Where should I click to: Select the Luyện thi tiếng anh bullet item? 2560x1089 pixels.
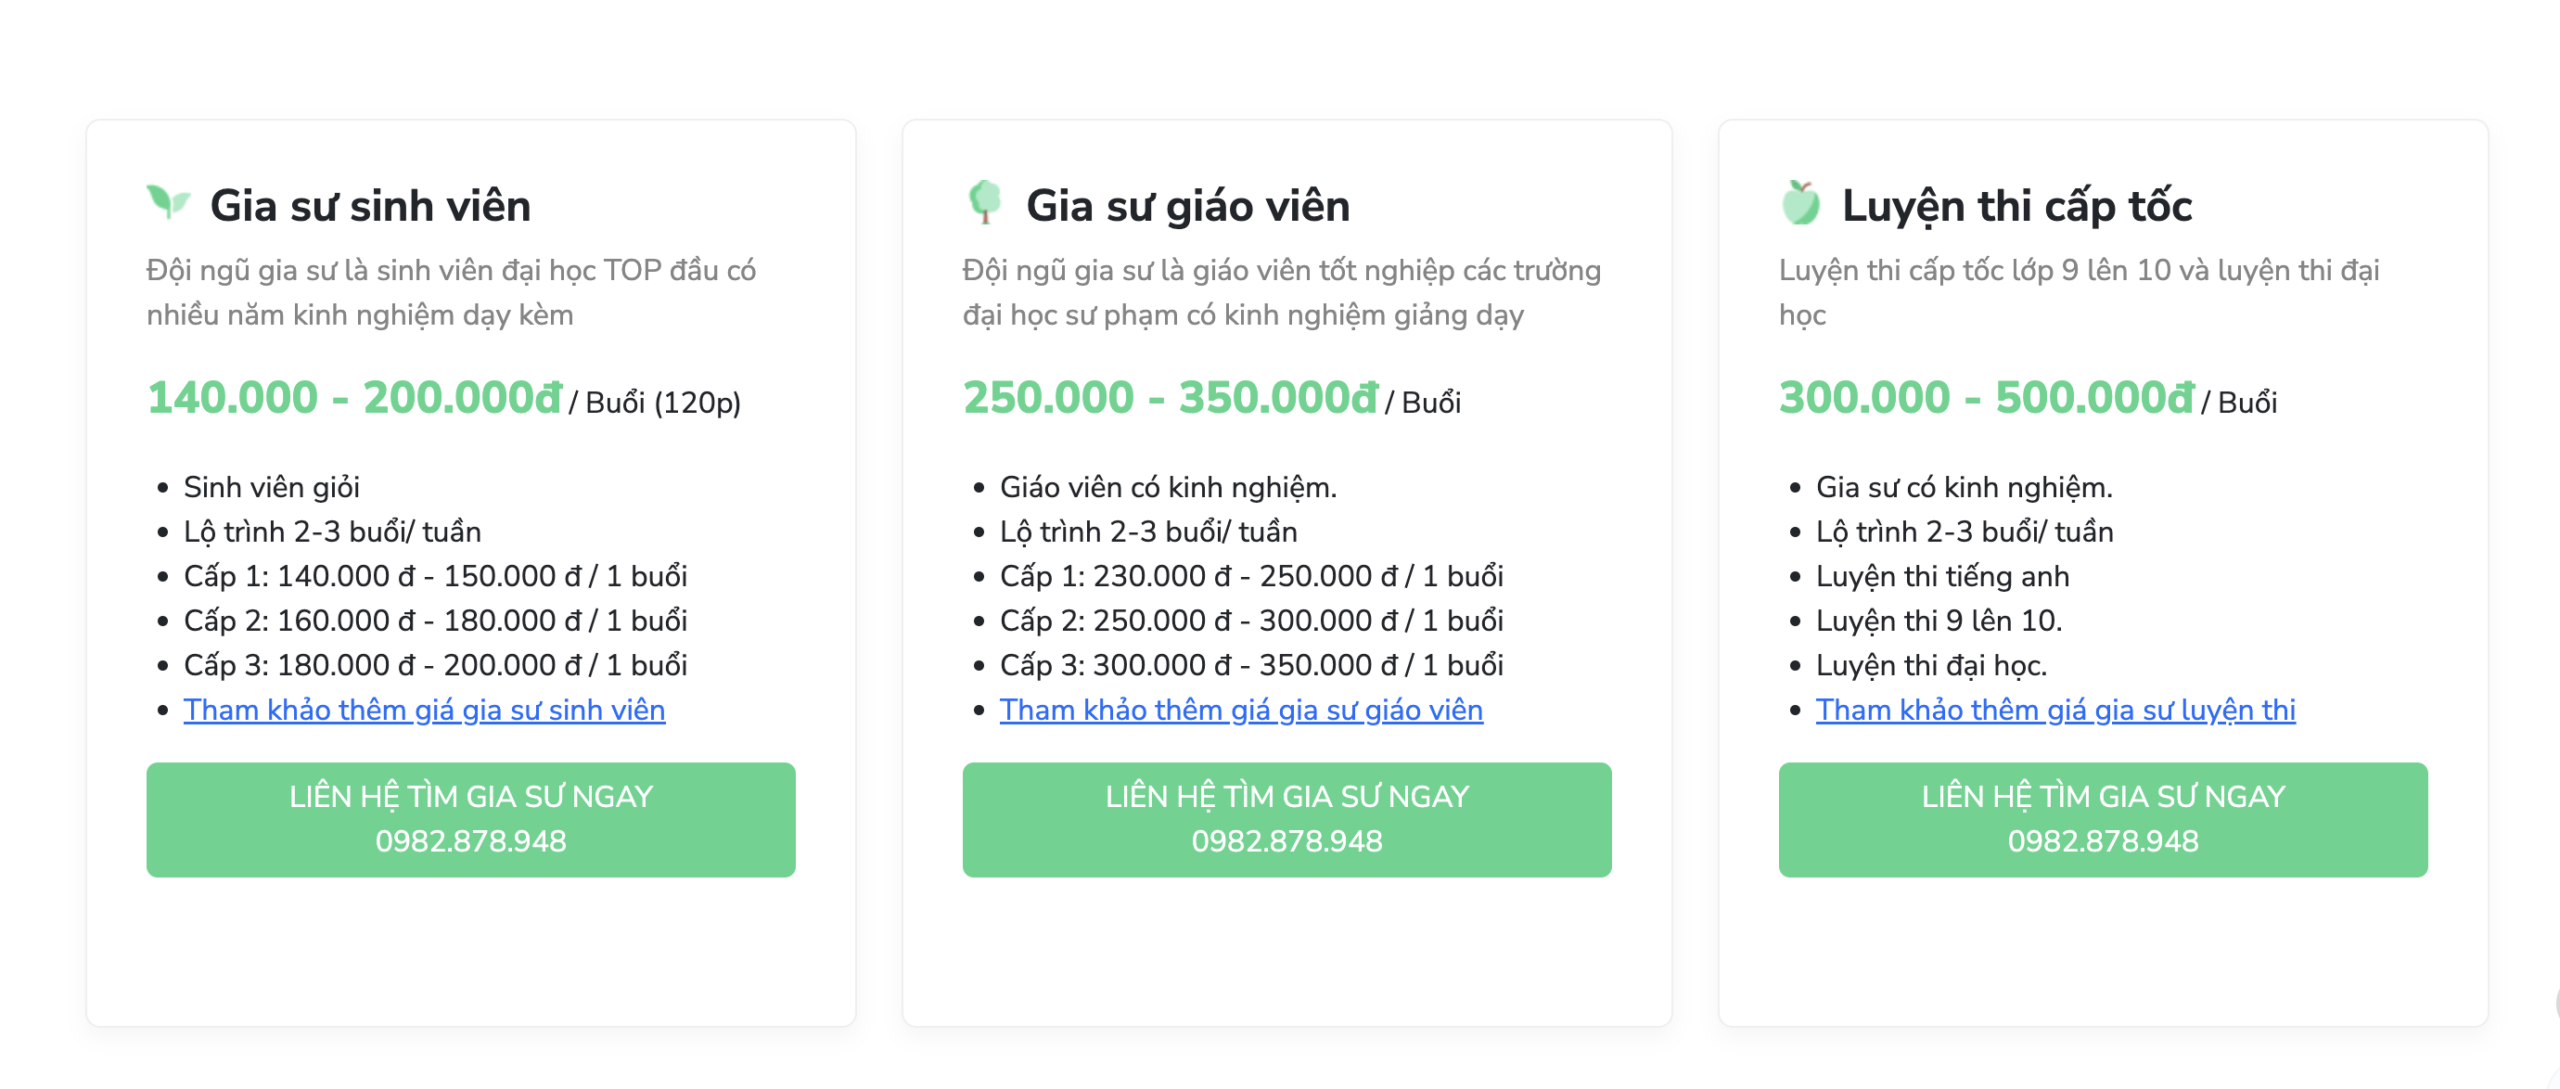coord(1942,576)
